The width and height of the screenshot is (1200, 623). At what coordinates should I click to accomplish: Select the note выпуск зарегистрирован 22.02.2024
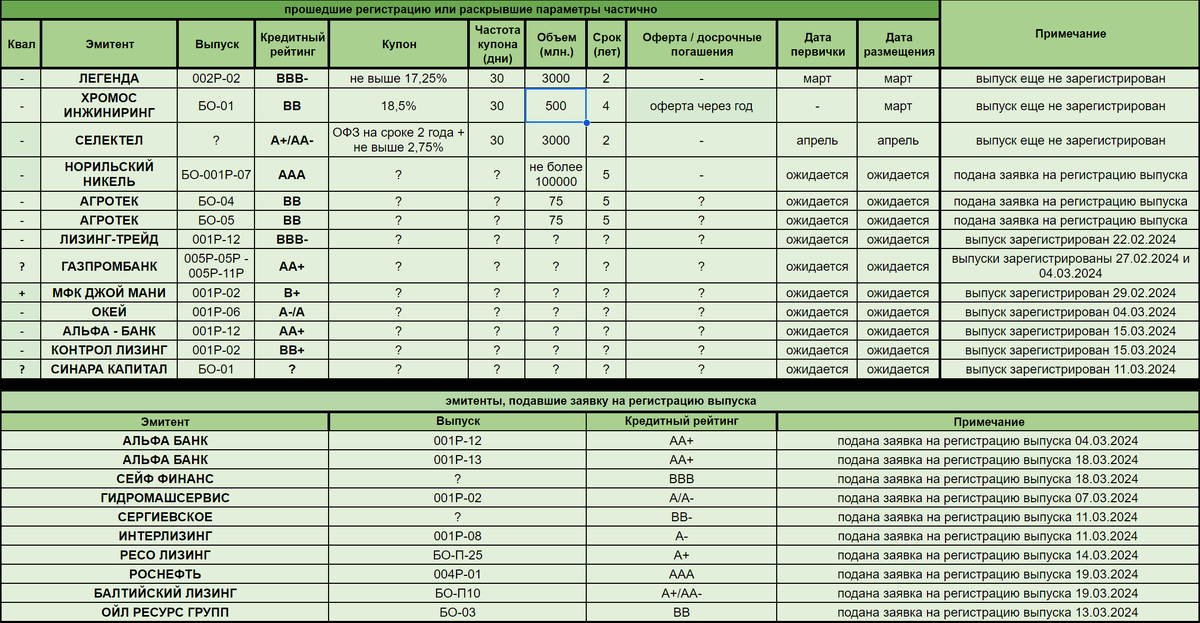pos(1070,239)
